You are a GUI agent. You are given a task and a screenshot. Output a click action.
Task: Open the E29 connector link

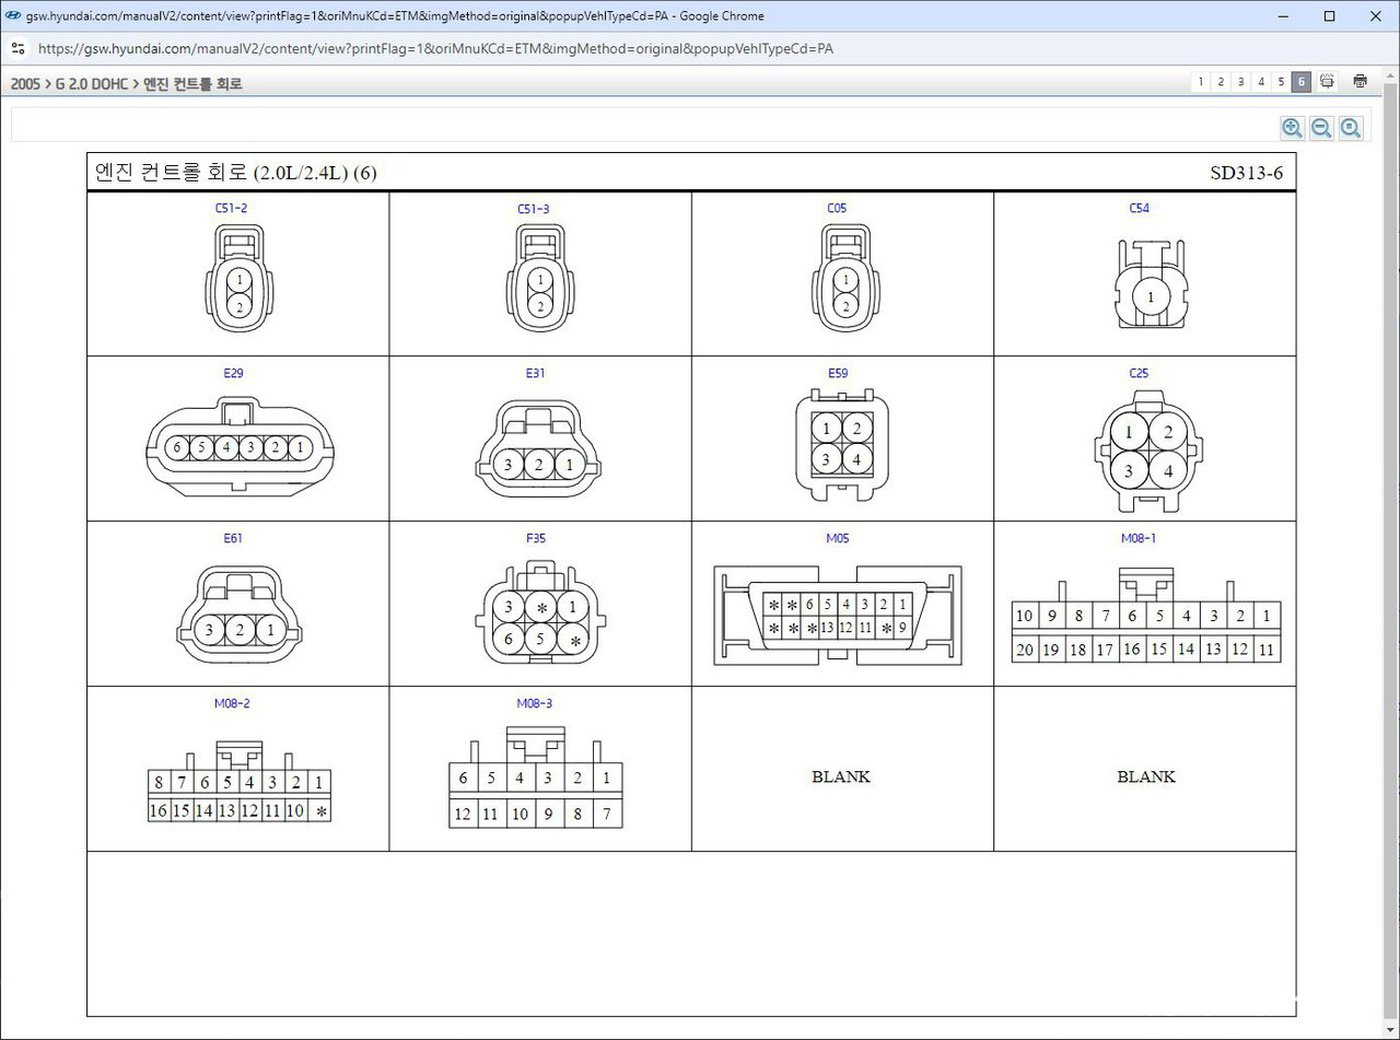233,373
